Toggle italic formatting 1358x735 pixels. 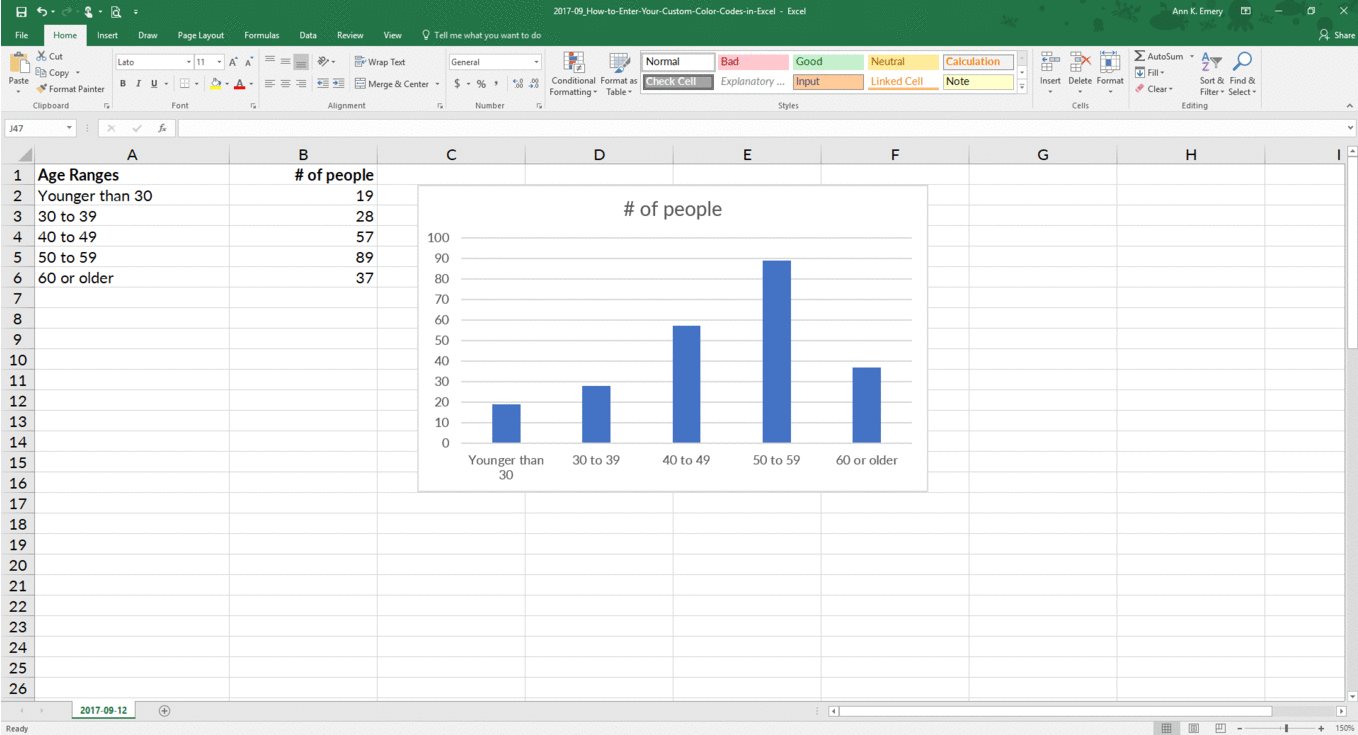(x=137, y=83)
